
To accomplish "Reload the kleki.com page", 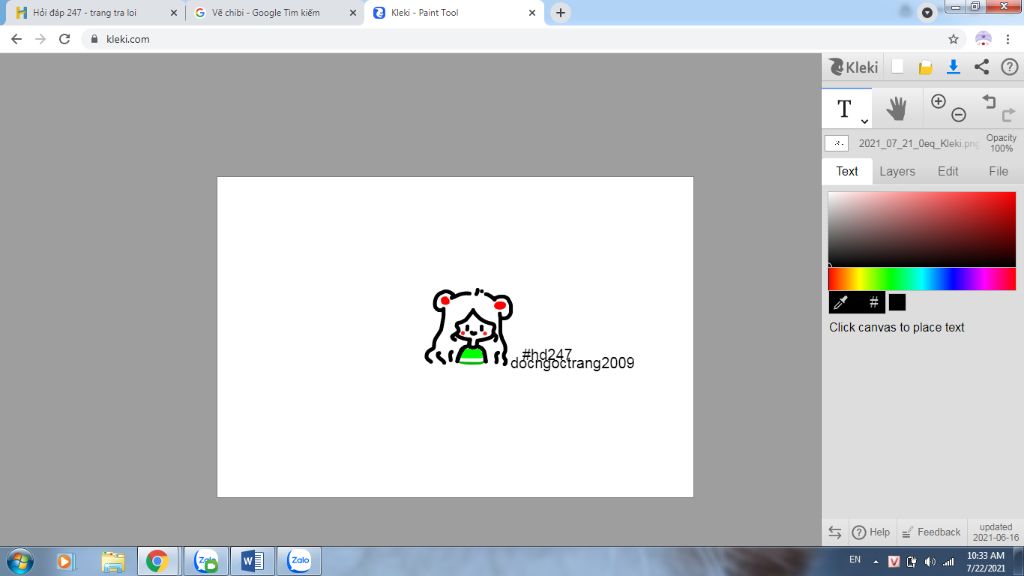I will 64,39.
